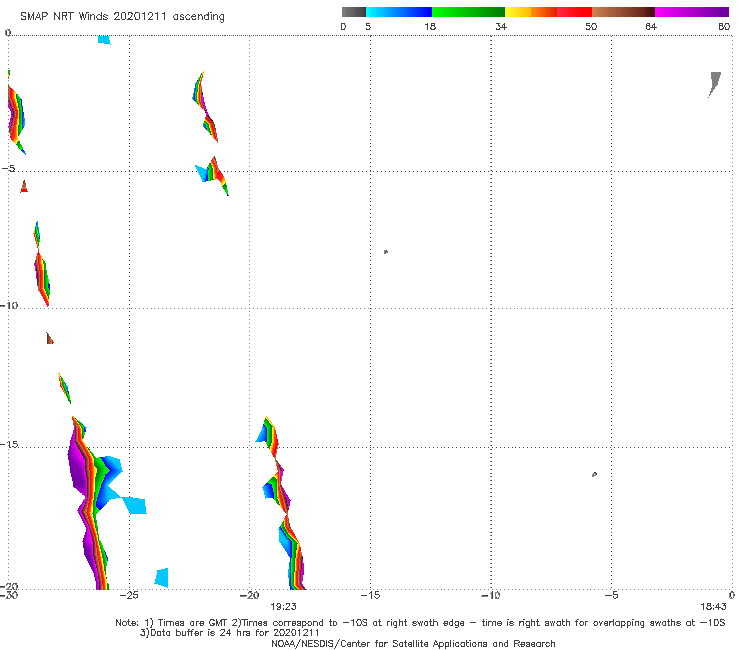
Task: Click the color bar label '50'
Action: click(x=591, y=26)
